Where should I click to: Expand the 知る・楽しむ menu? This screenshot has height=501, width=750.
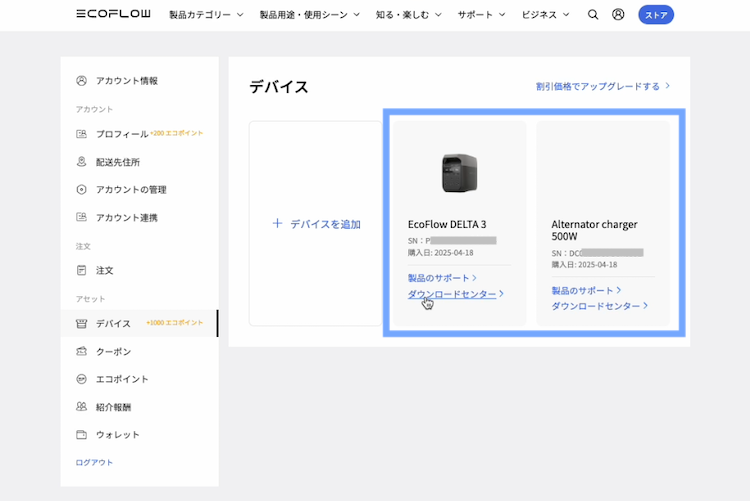[x=408, y=15]
